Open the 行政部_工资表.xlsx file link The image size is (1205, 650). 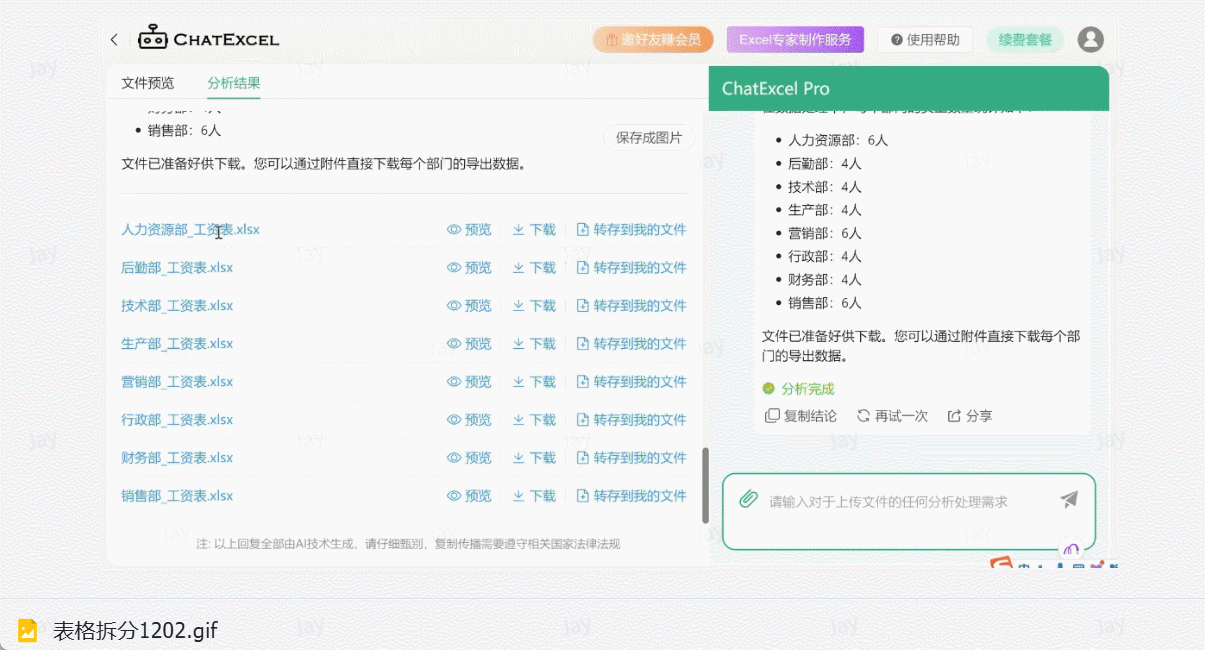point(177,420)
